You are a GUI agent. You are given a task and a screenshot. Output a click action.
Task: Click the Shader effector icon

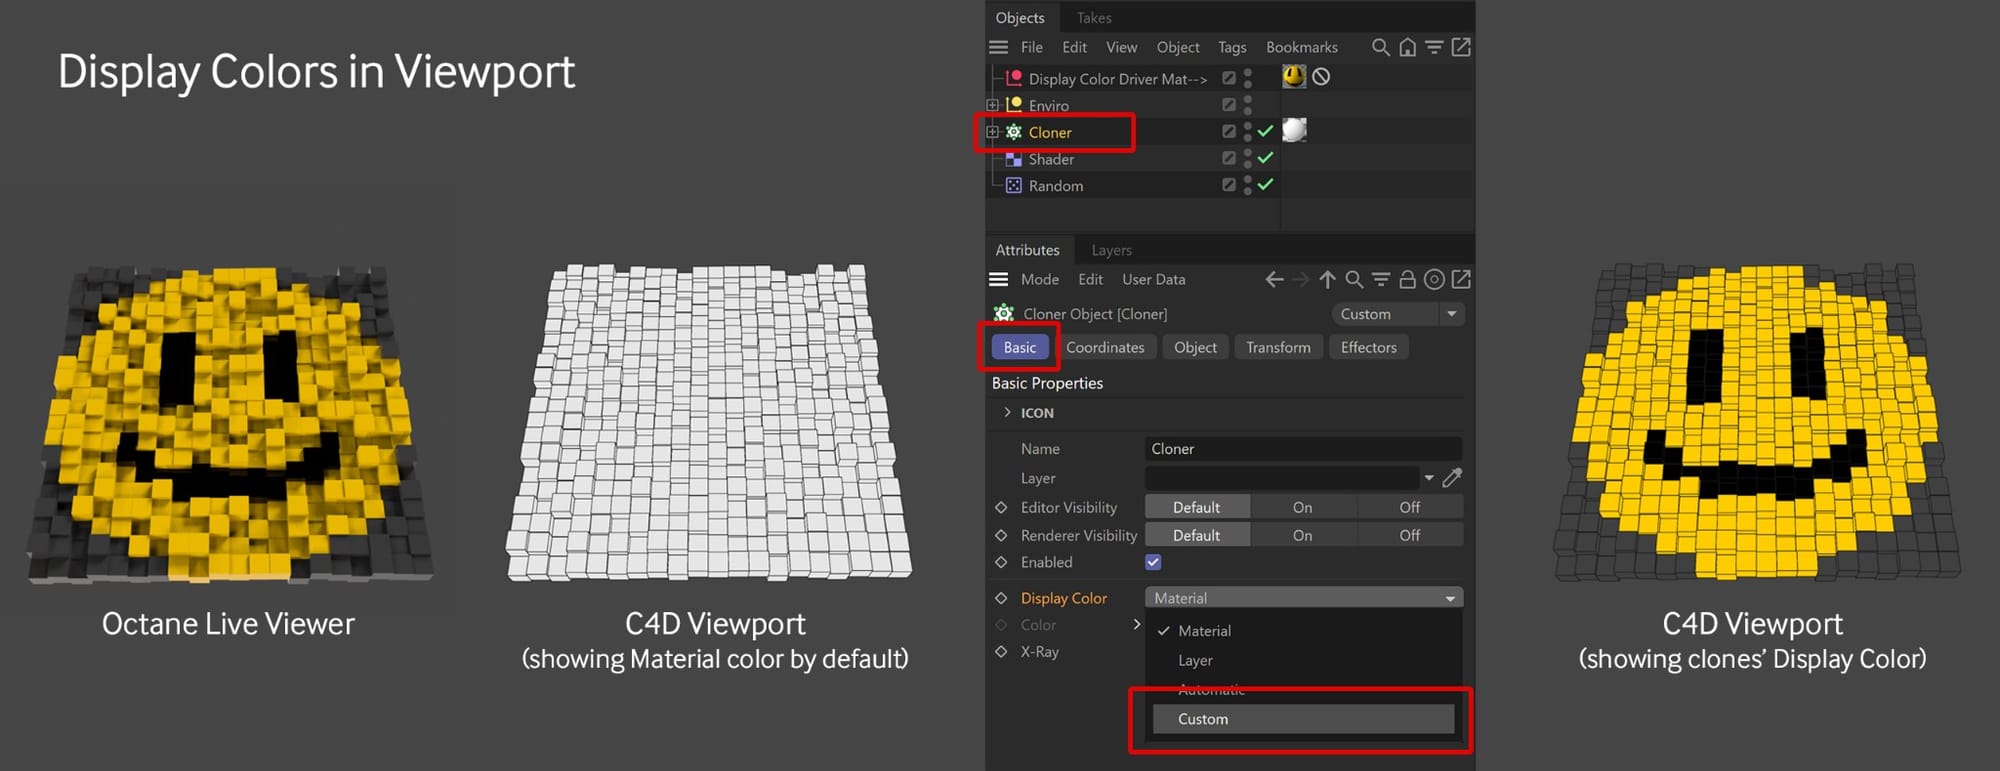click(1014, 159)
